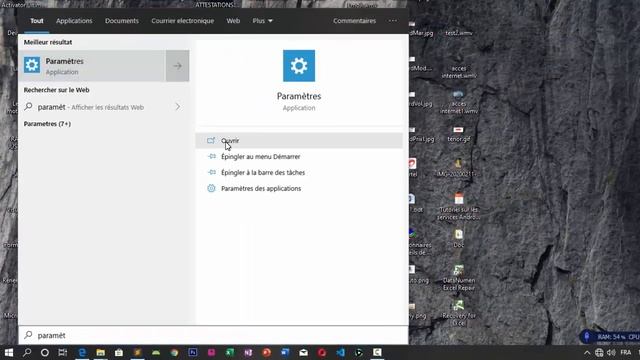Open Word from the taskbar
This screenshot has height=360, width=640.
(x=285, y=352)
